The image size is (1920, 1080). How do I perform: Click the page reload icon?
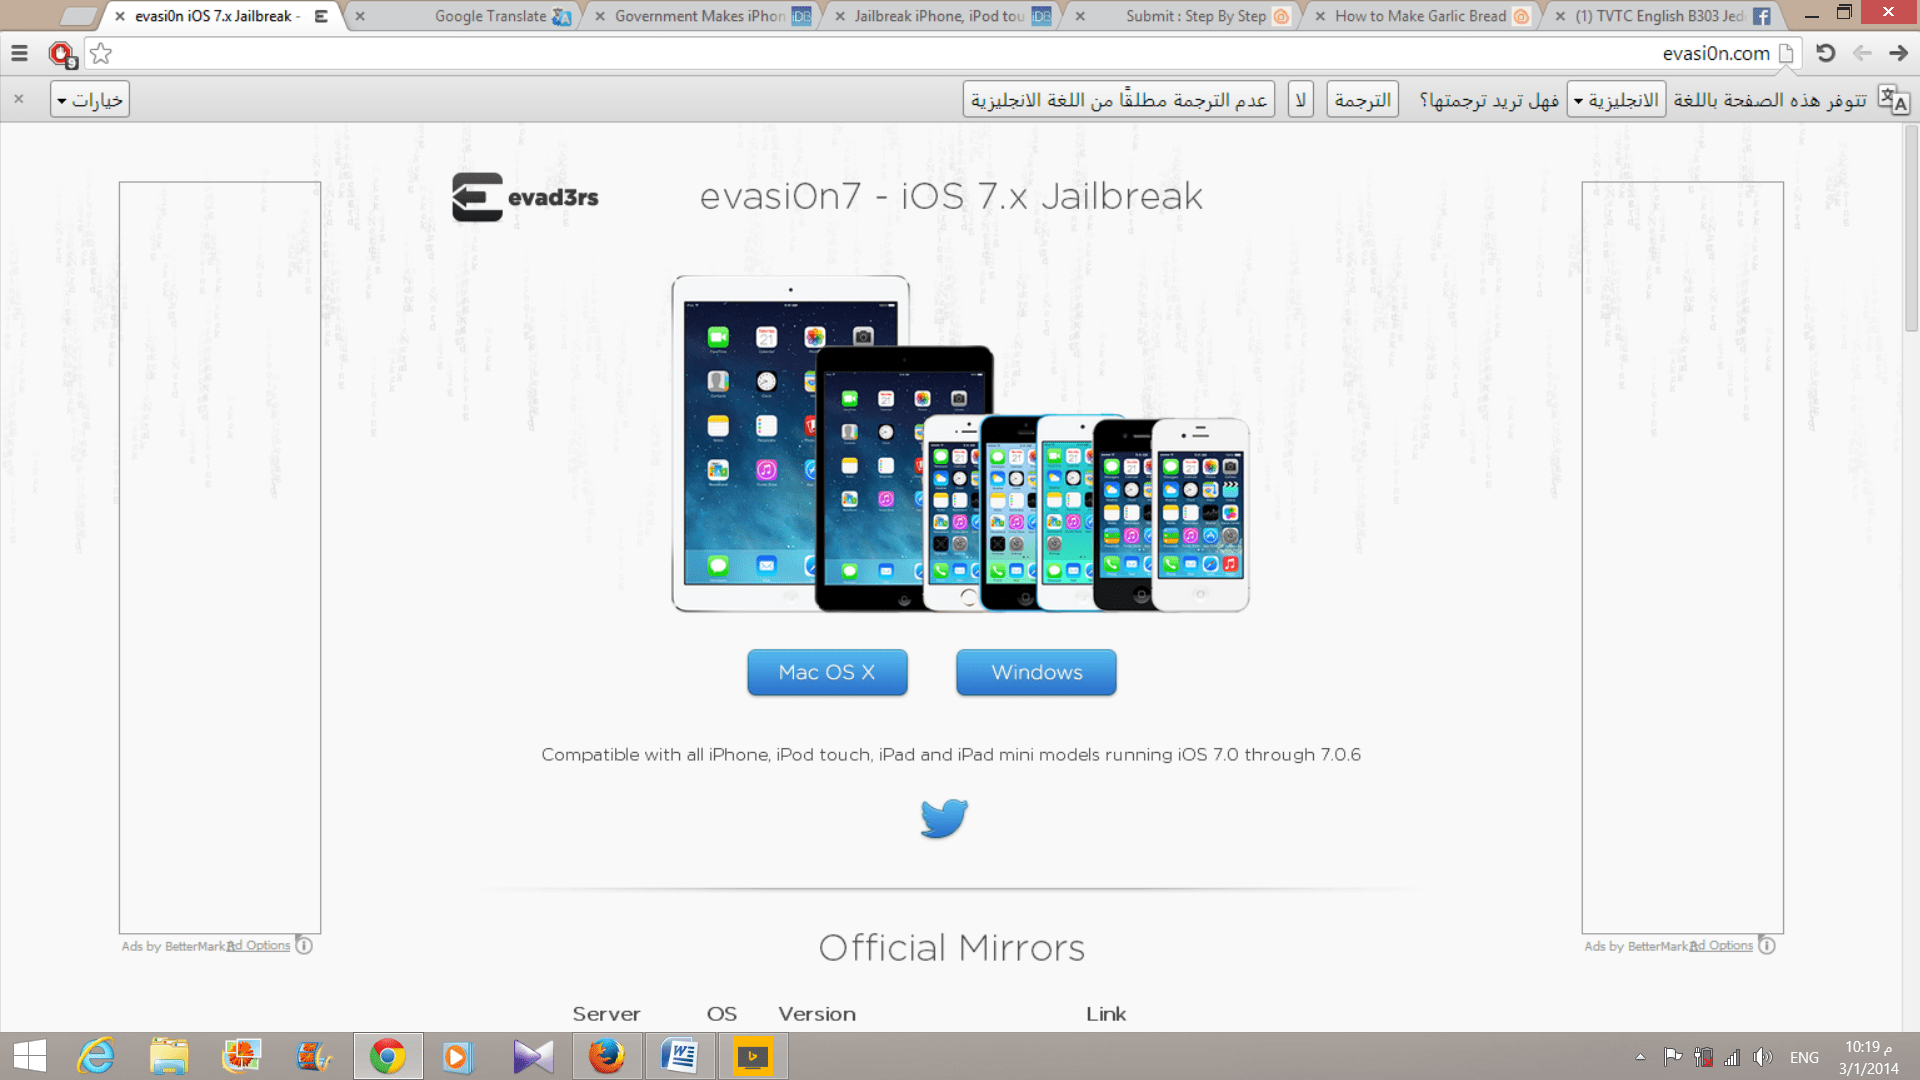(x=1826, y=53)
